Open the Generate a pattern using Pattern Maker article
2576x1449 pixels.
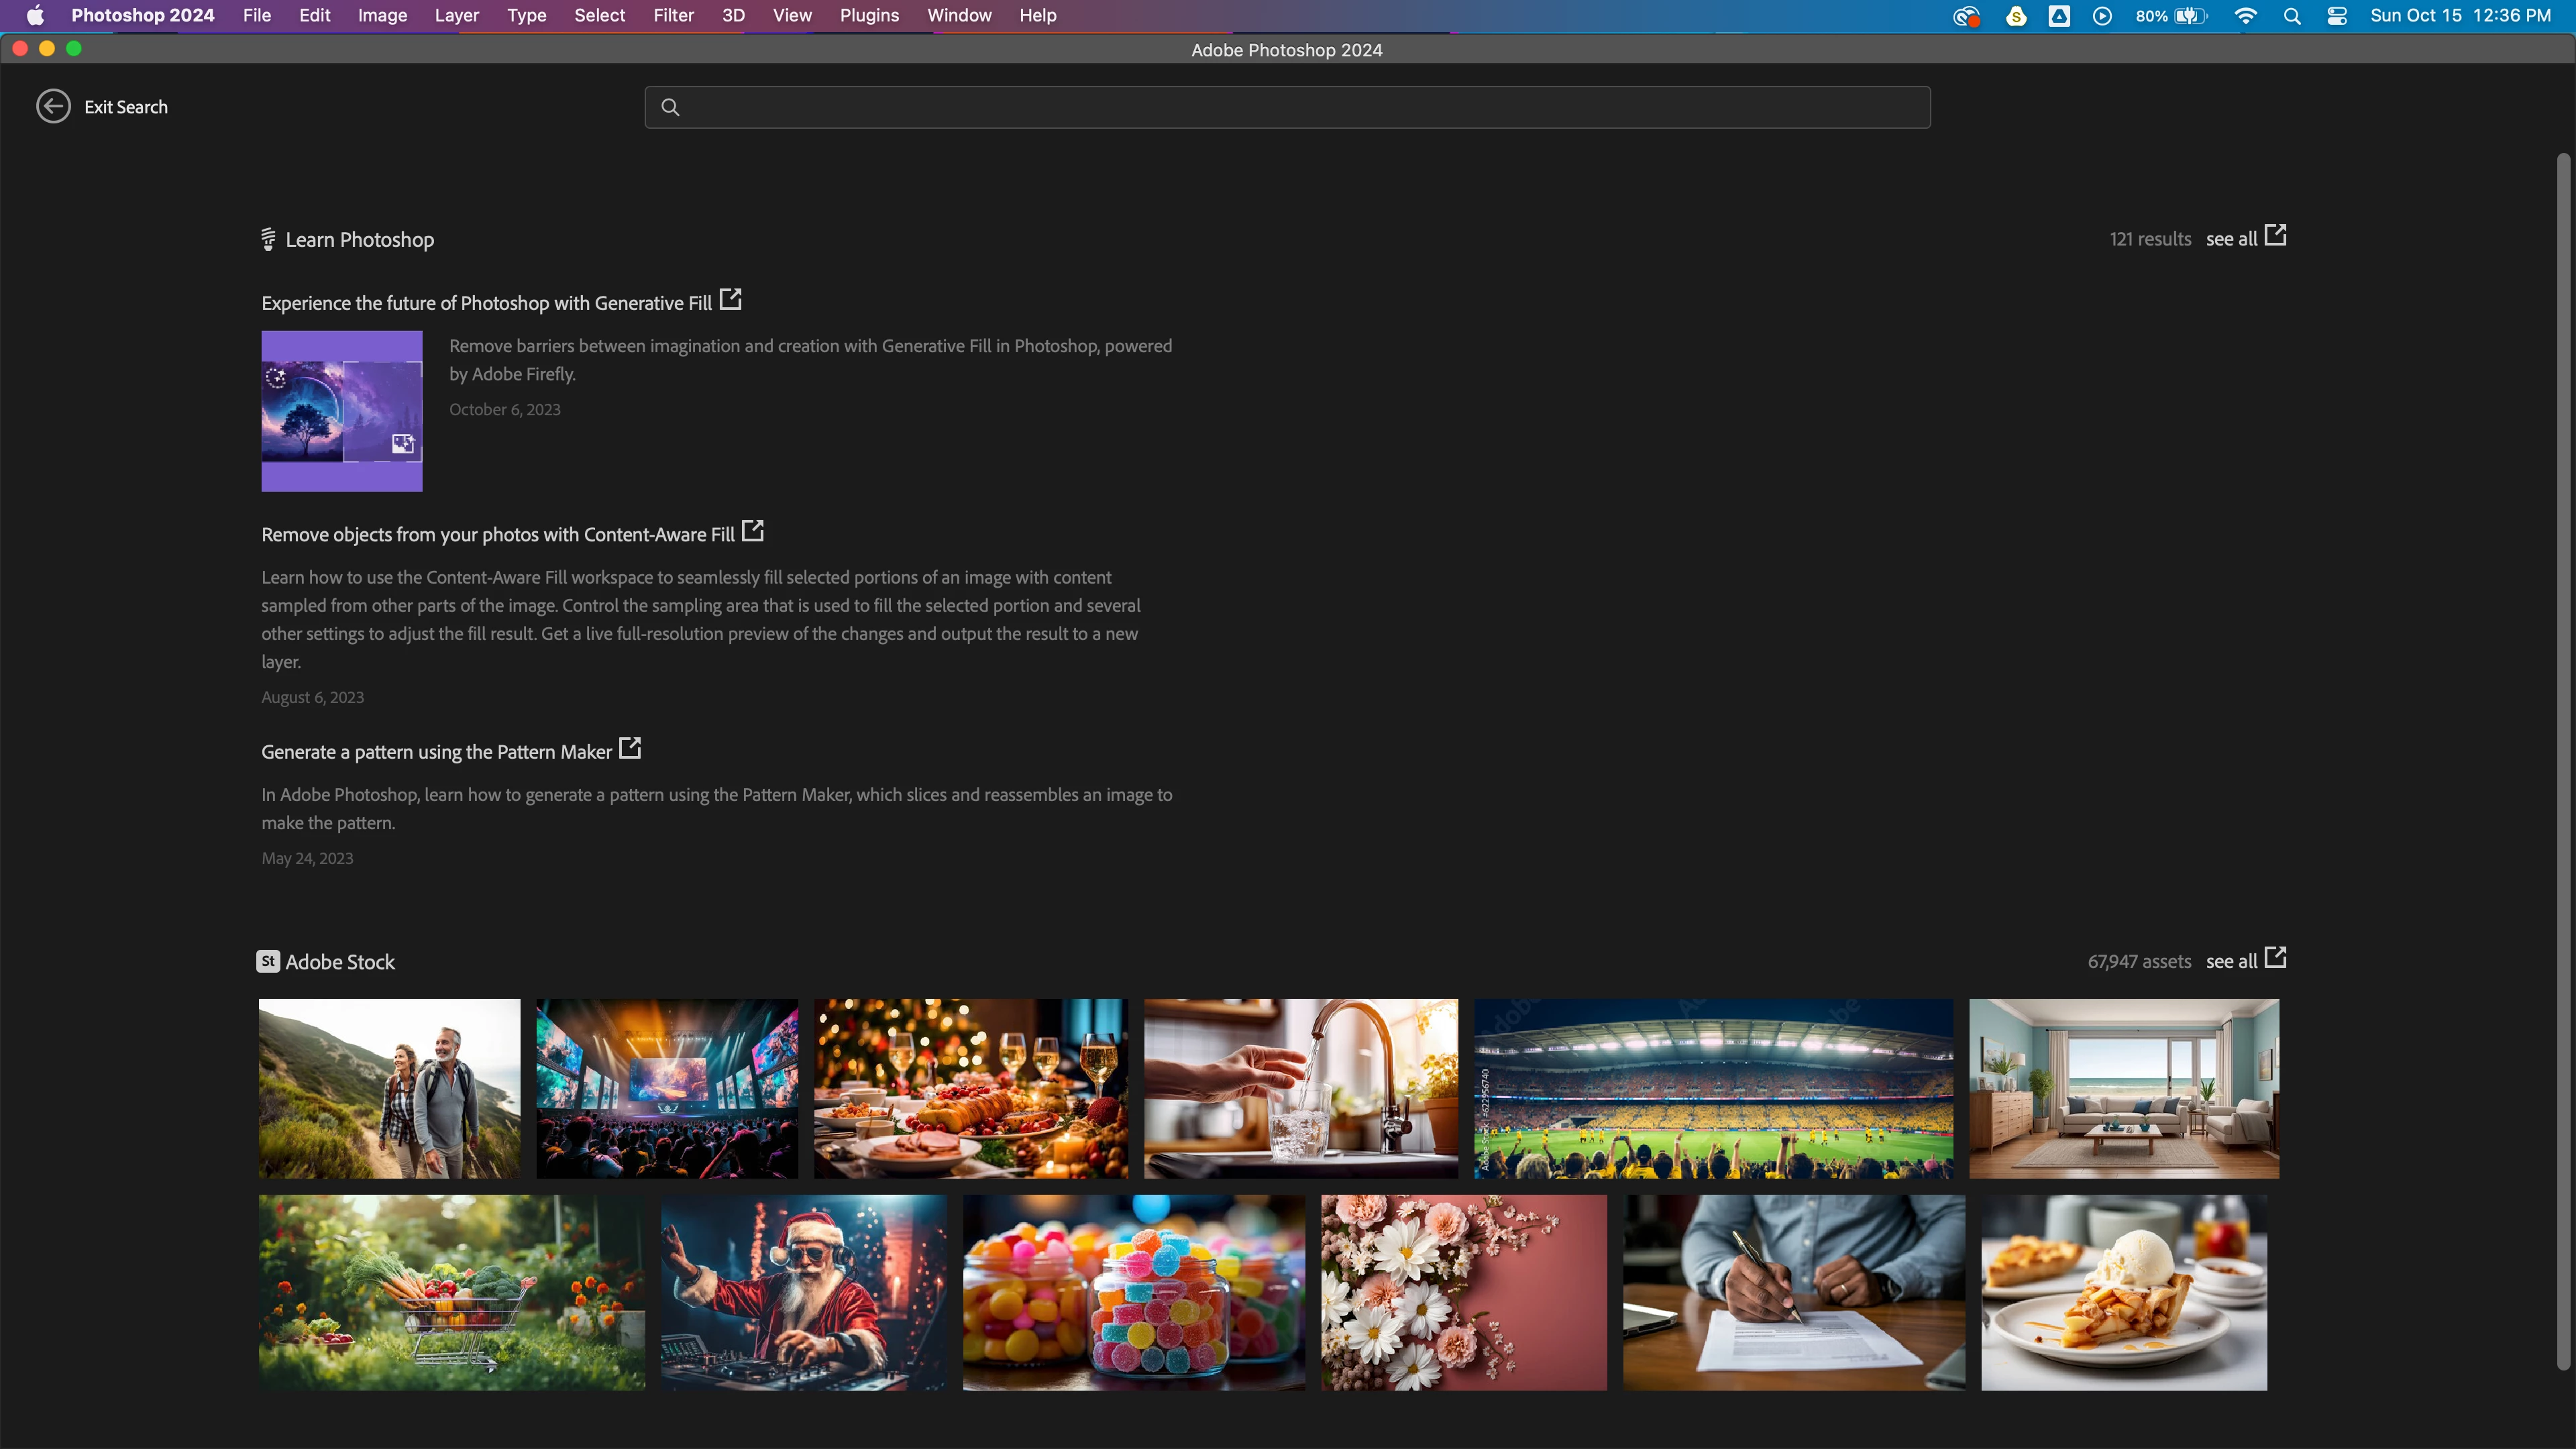[436, 752]
